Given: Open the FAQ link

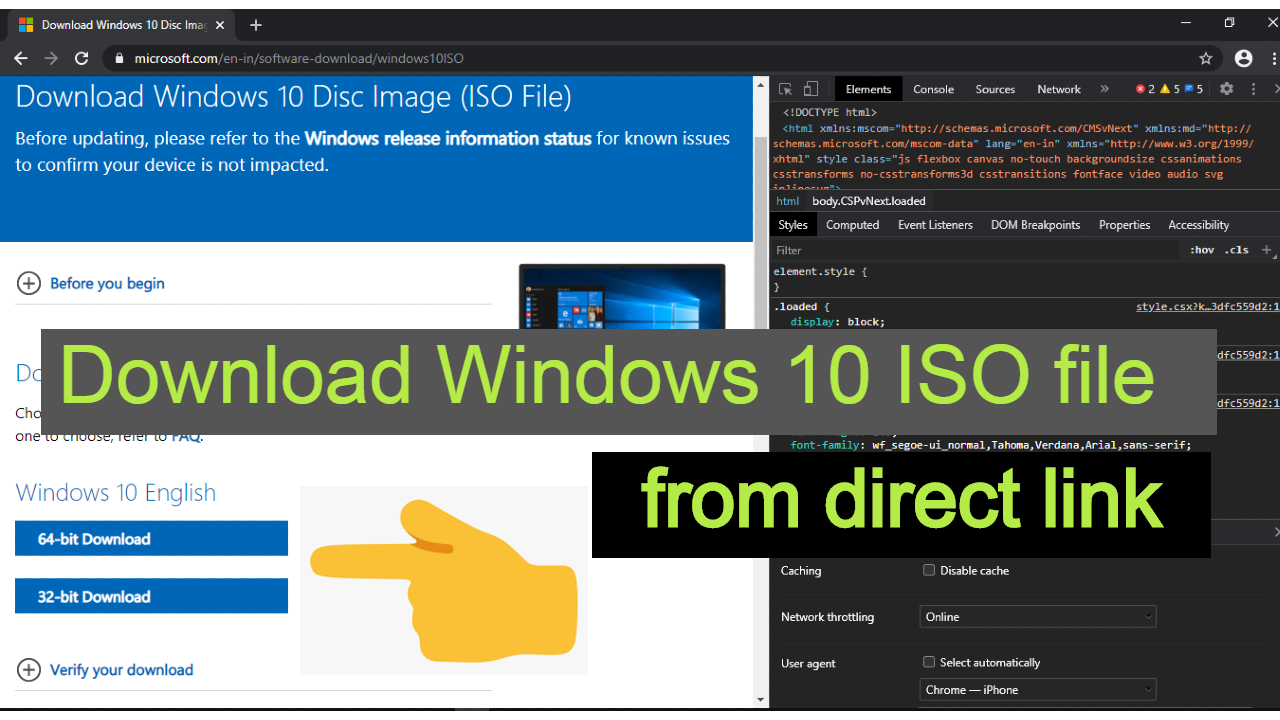Looking at the screenshot, I should pos(186,436).
